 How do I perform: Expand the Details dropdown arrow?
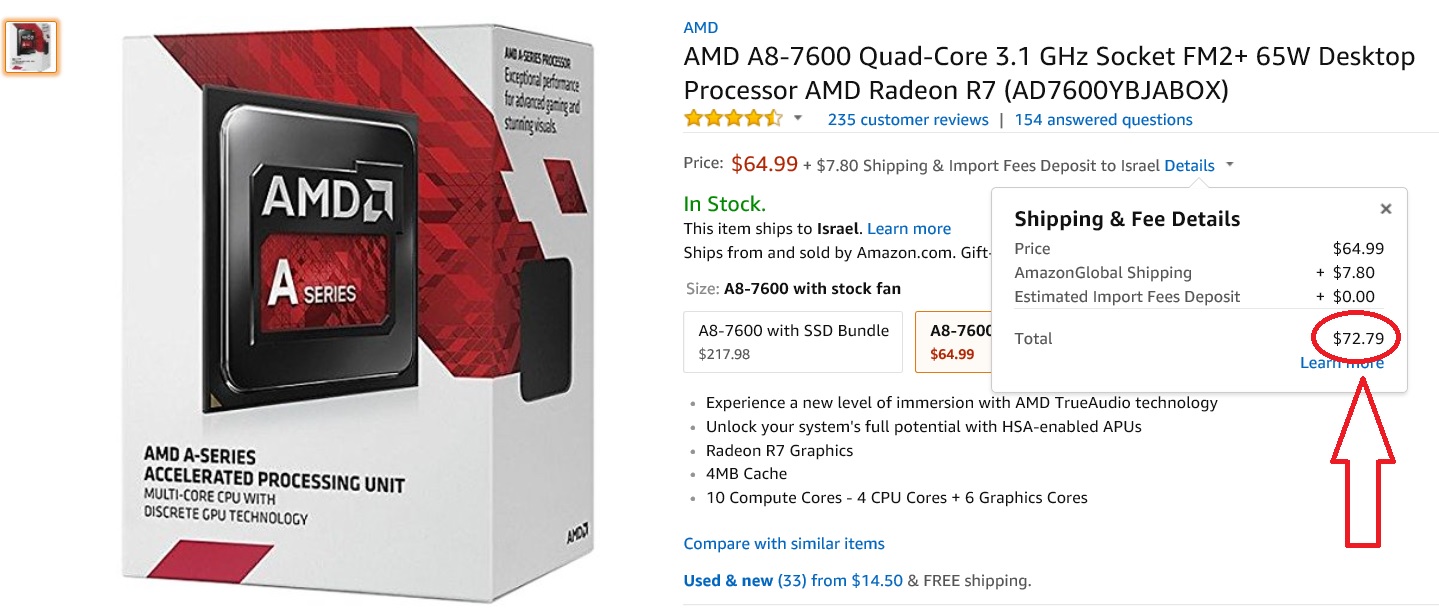coord(1229,166)
